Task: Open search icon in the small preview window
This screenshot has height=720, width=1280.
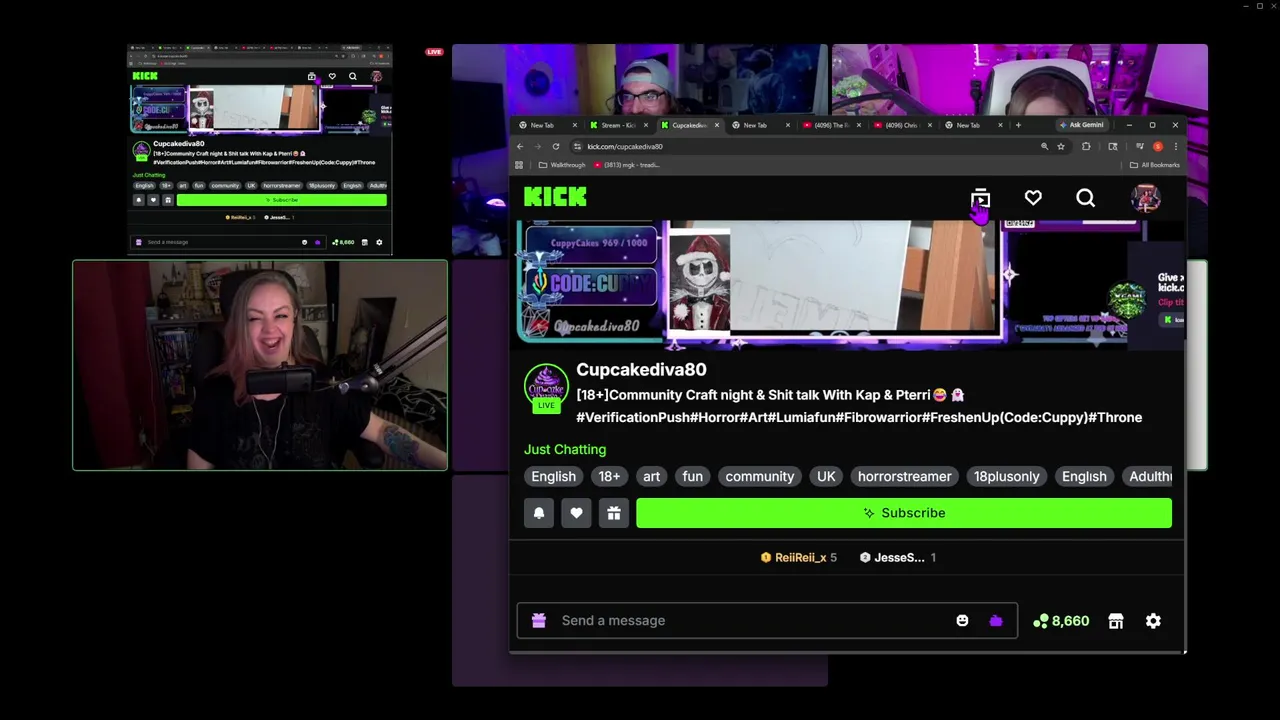Action: click(352, 76)
